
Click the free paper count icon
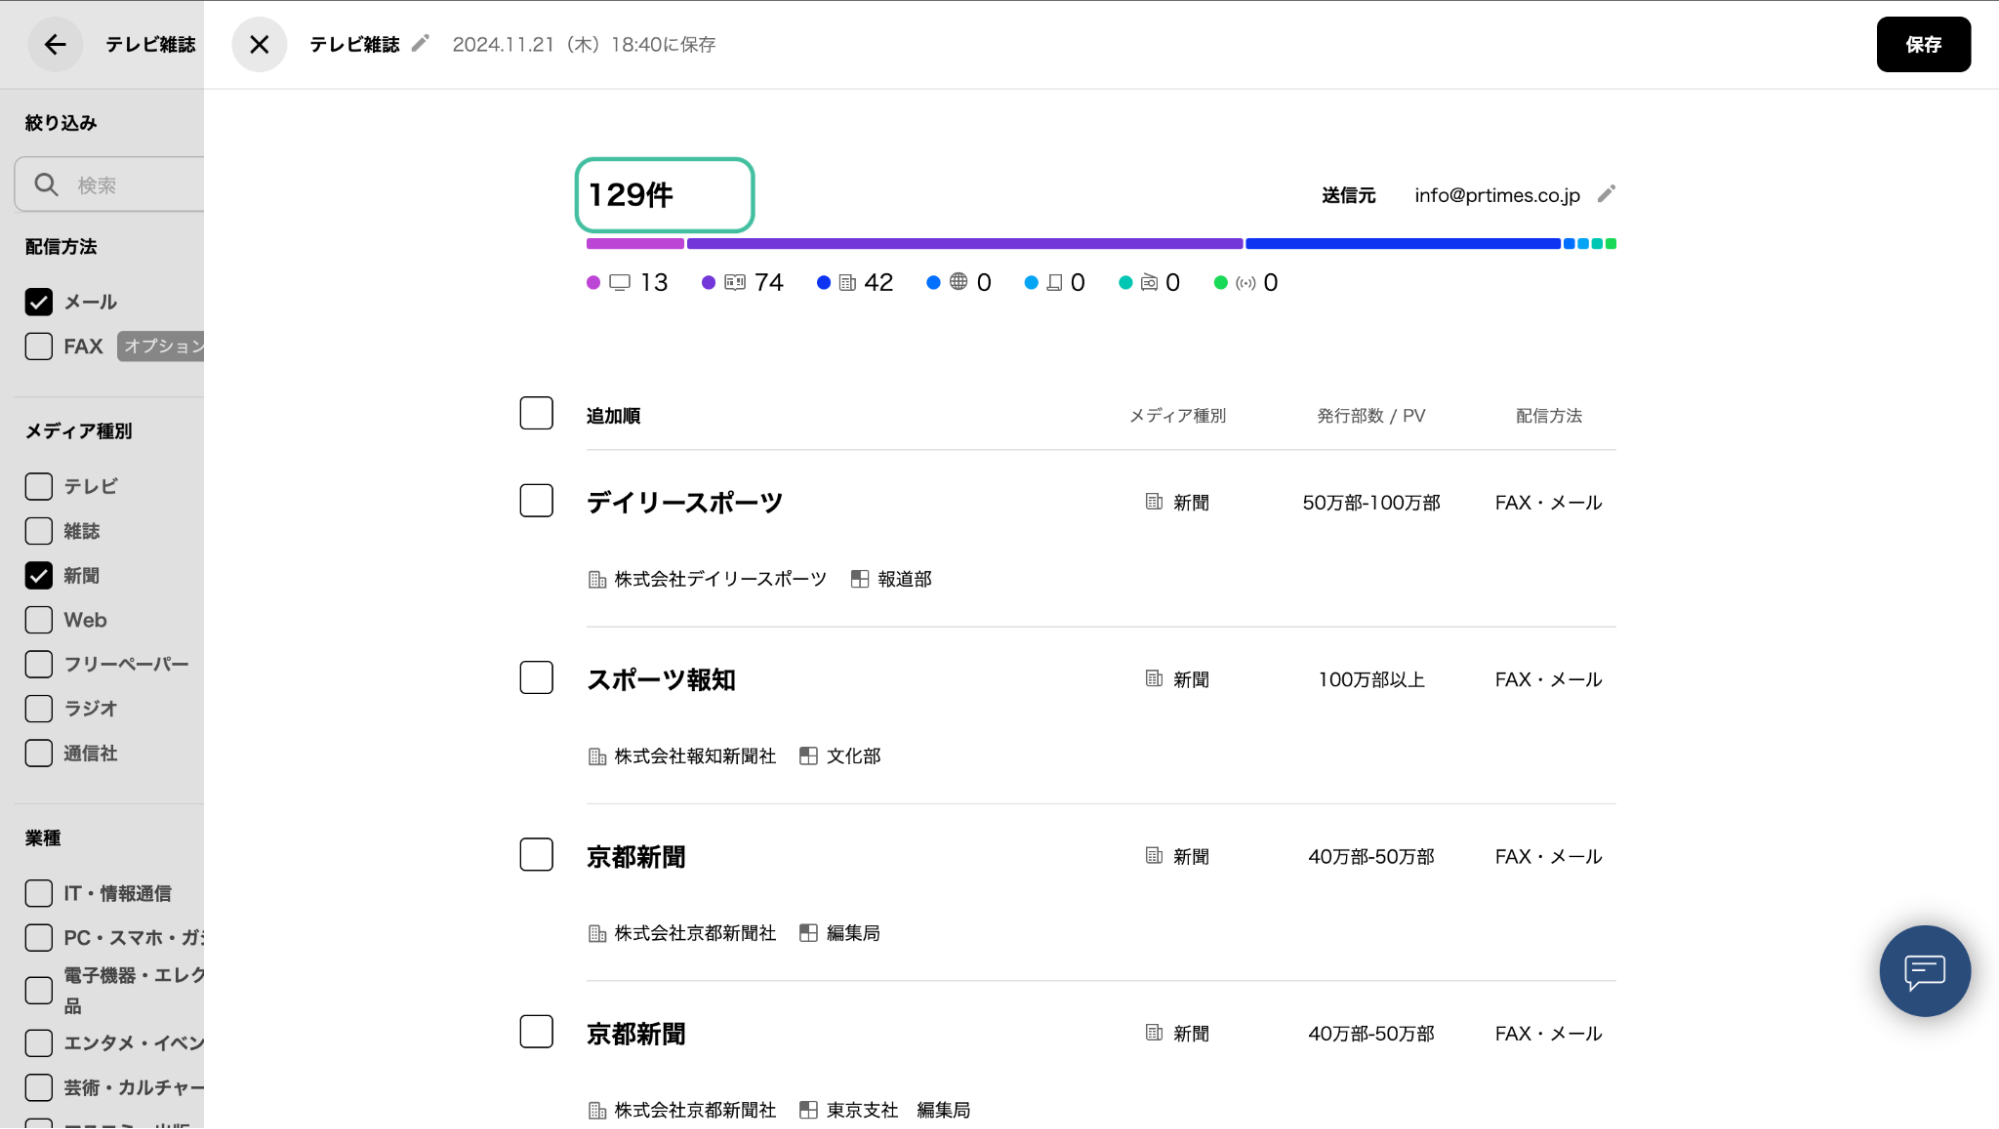point(1054,283)
